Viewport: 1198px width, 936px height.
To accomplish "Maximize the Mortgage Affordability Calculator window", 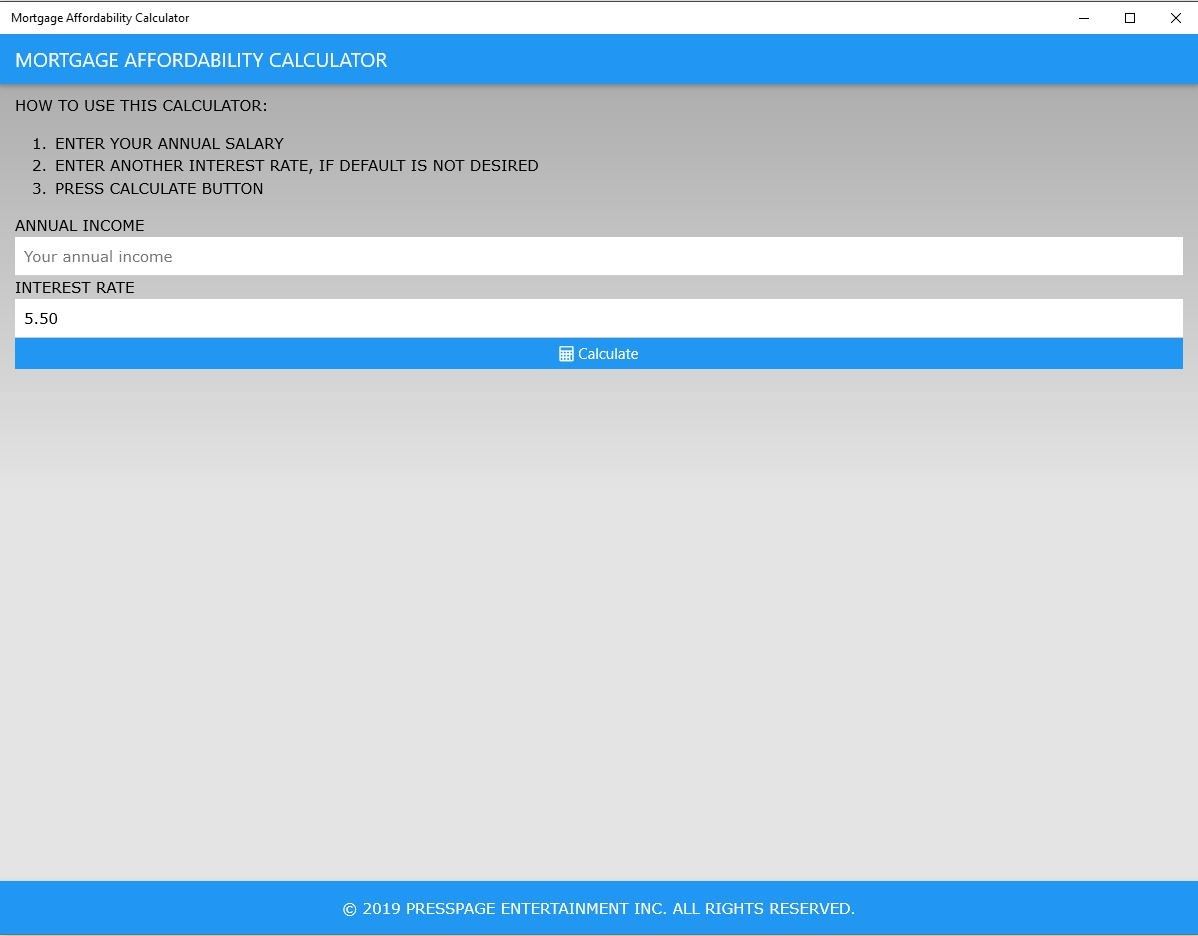I will (x=1129, y=18).
